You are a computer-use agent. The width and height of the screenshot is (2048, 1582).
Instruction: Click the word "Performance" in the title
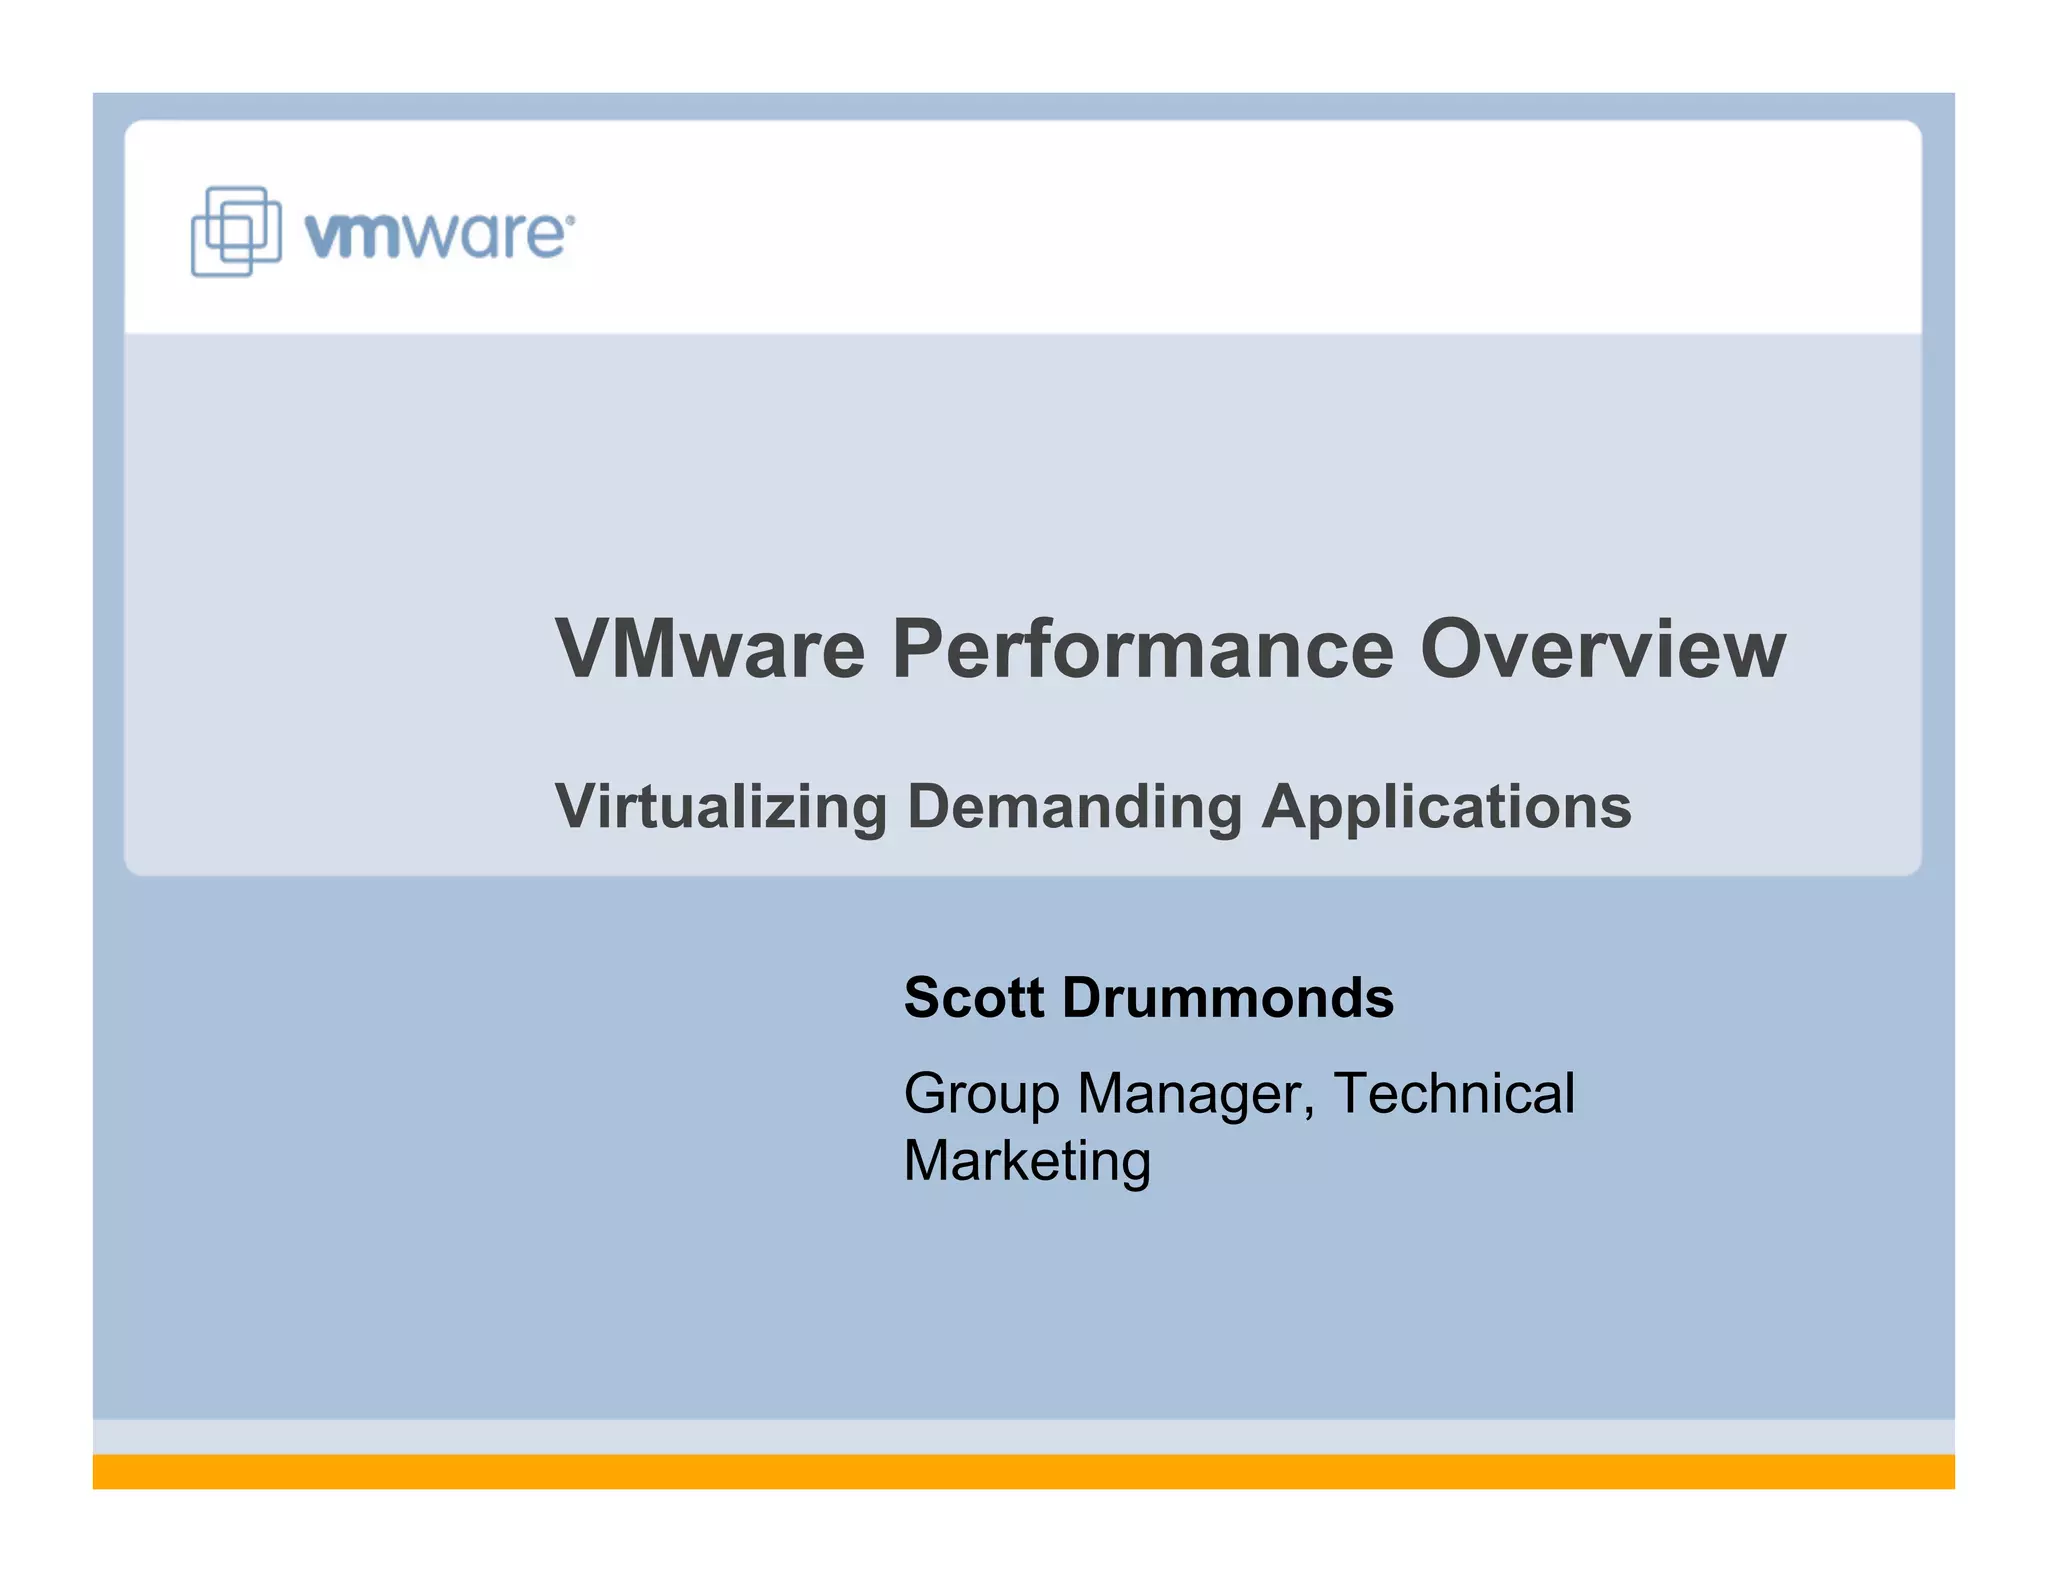click(1142, 649)
